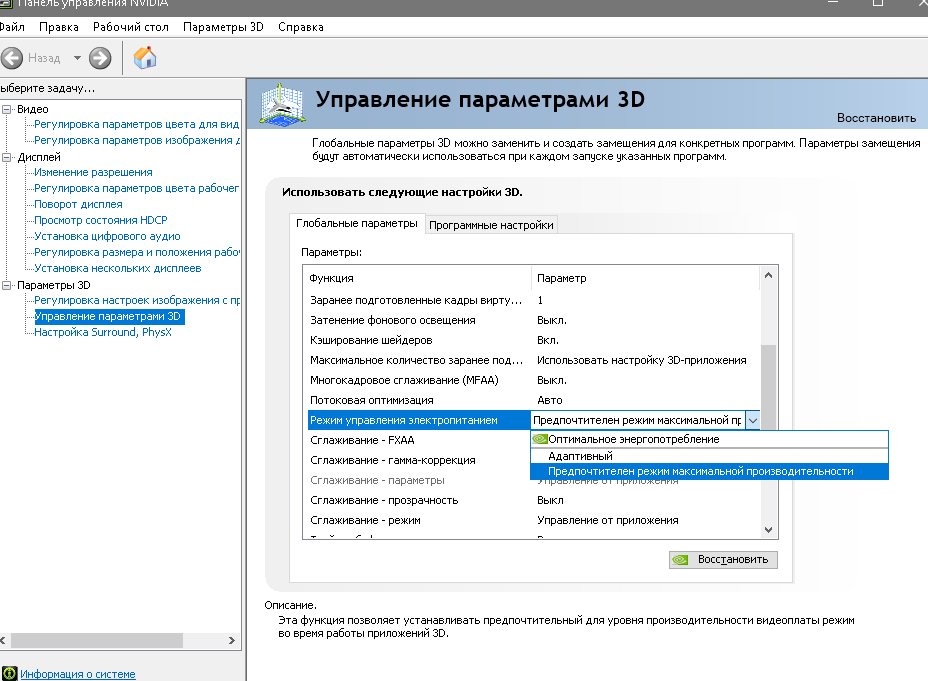Select Управление параметрами 3D tree item
928x681 pixels.
[109, 317]
